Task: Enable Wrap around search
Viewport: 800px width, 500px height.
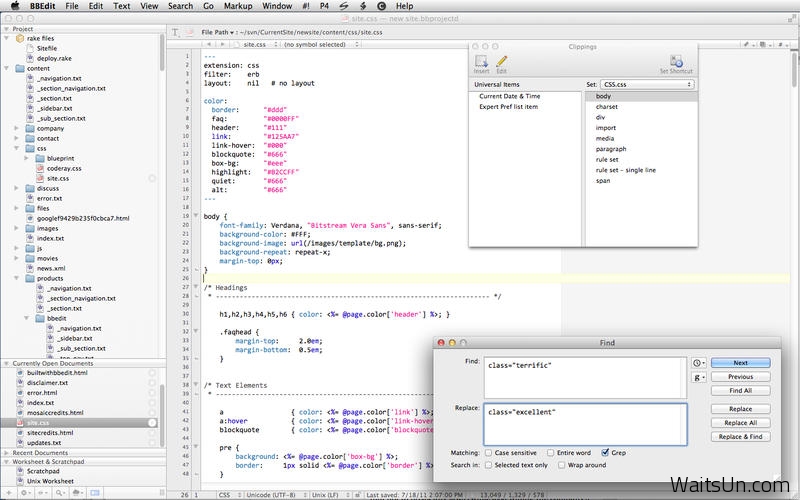Action: (x=562, y=465)
